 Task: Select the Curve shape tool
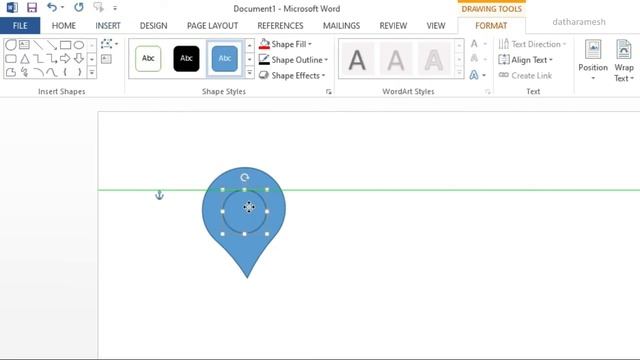pyautogui.click(x=51, y=72)
